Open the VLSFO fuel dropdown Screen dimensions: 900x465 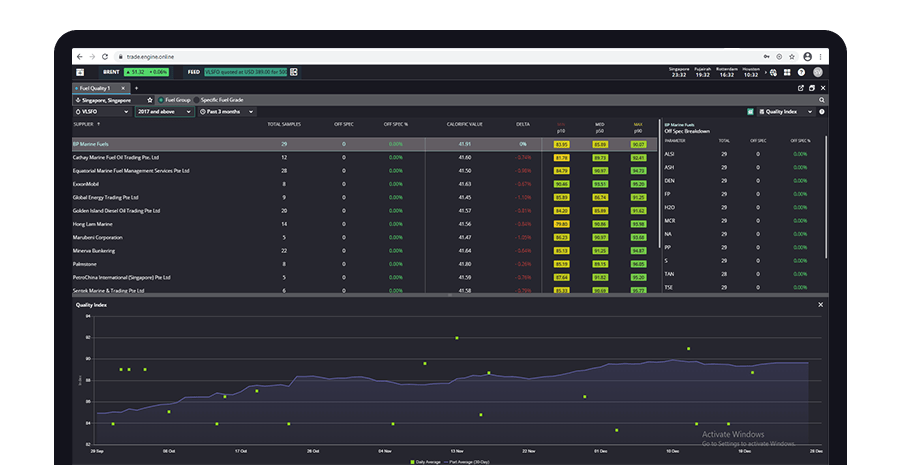point(102,112)
